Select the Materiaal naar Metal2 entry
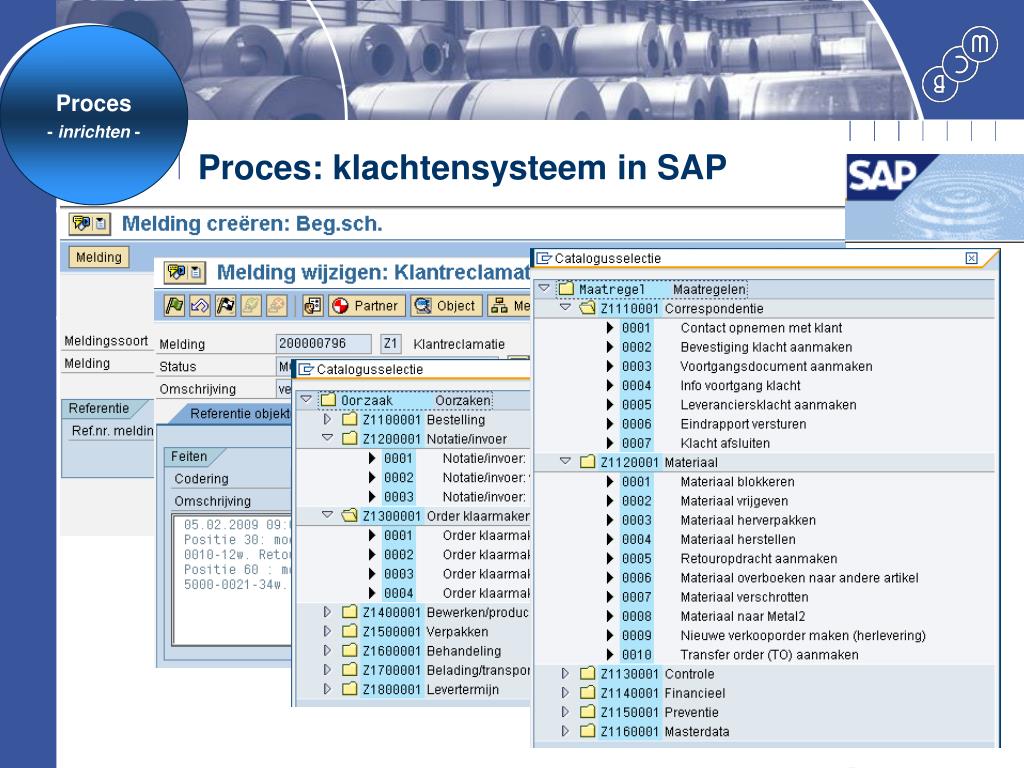Screen dimensions: 1024x768 [x=743, y=616]
